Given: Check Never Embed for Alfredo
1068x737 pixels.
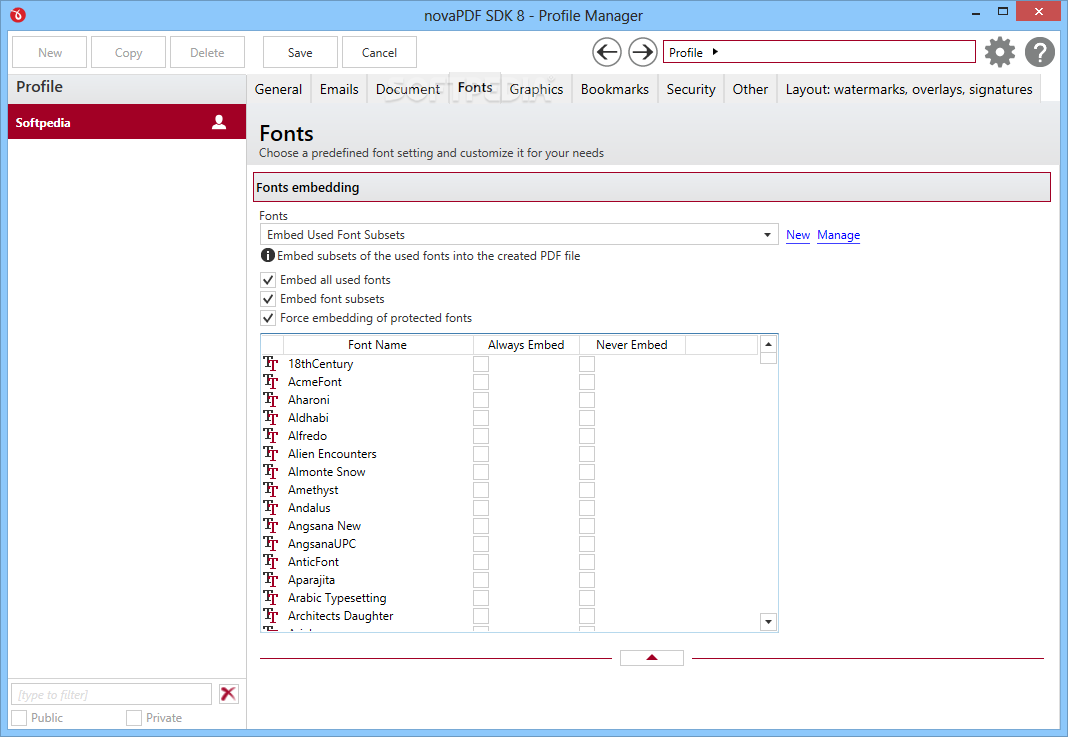Looking at the screenshot, I should point(586,436).
